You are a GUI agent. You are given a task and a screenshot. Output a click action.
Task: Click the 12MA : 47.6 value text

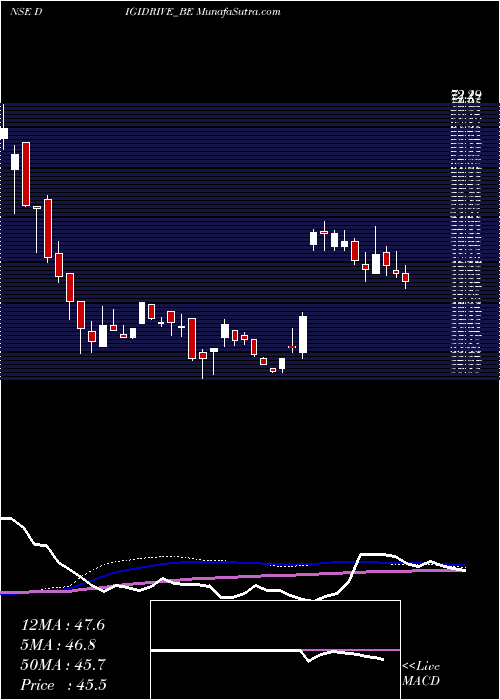point(63,625)
